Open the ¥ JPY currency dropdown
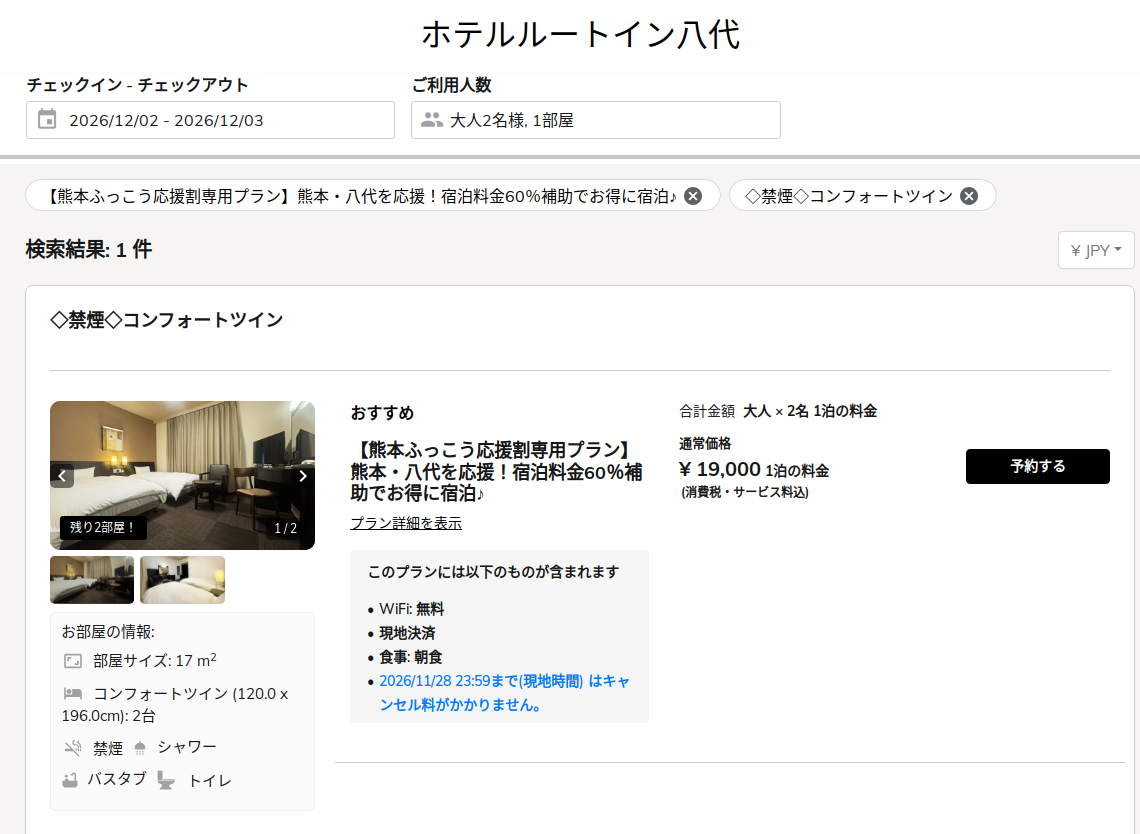This screenshot has height=834, width=1140. 1096,250
